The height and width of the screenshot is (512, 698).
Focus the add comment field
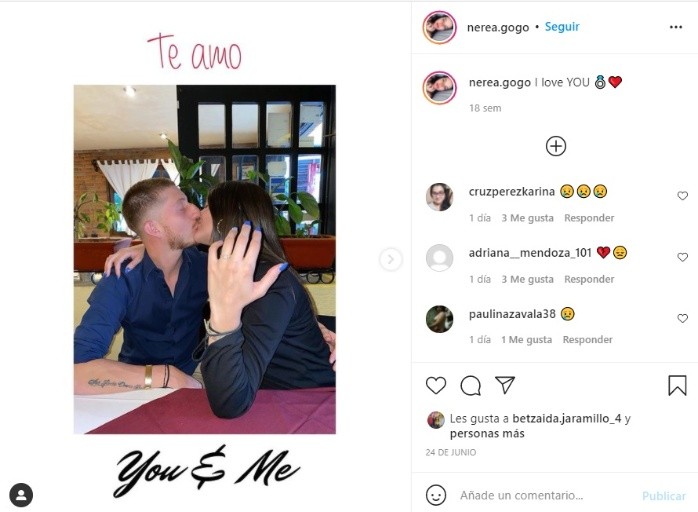[547, 495]
